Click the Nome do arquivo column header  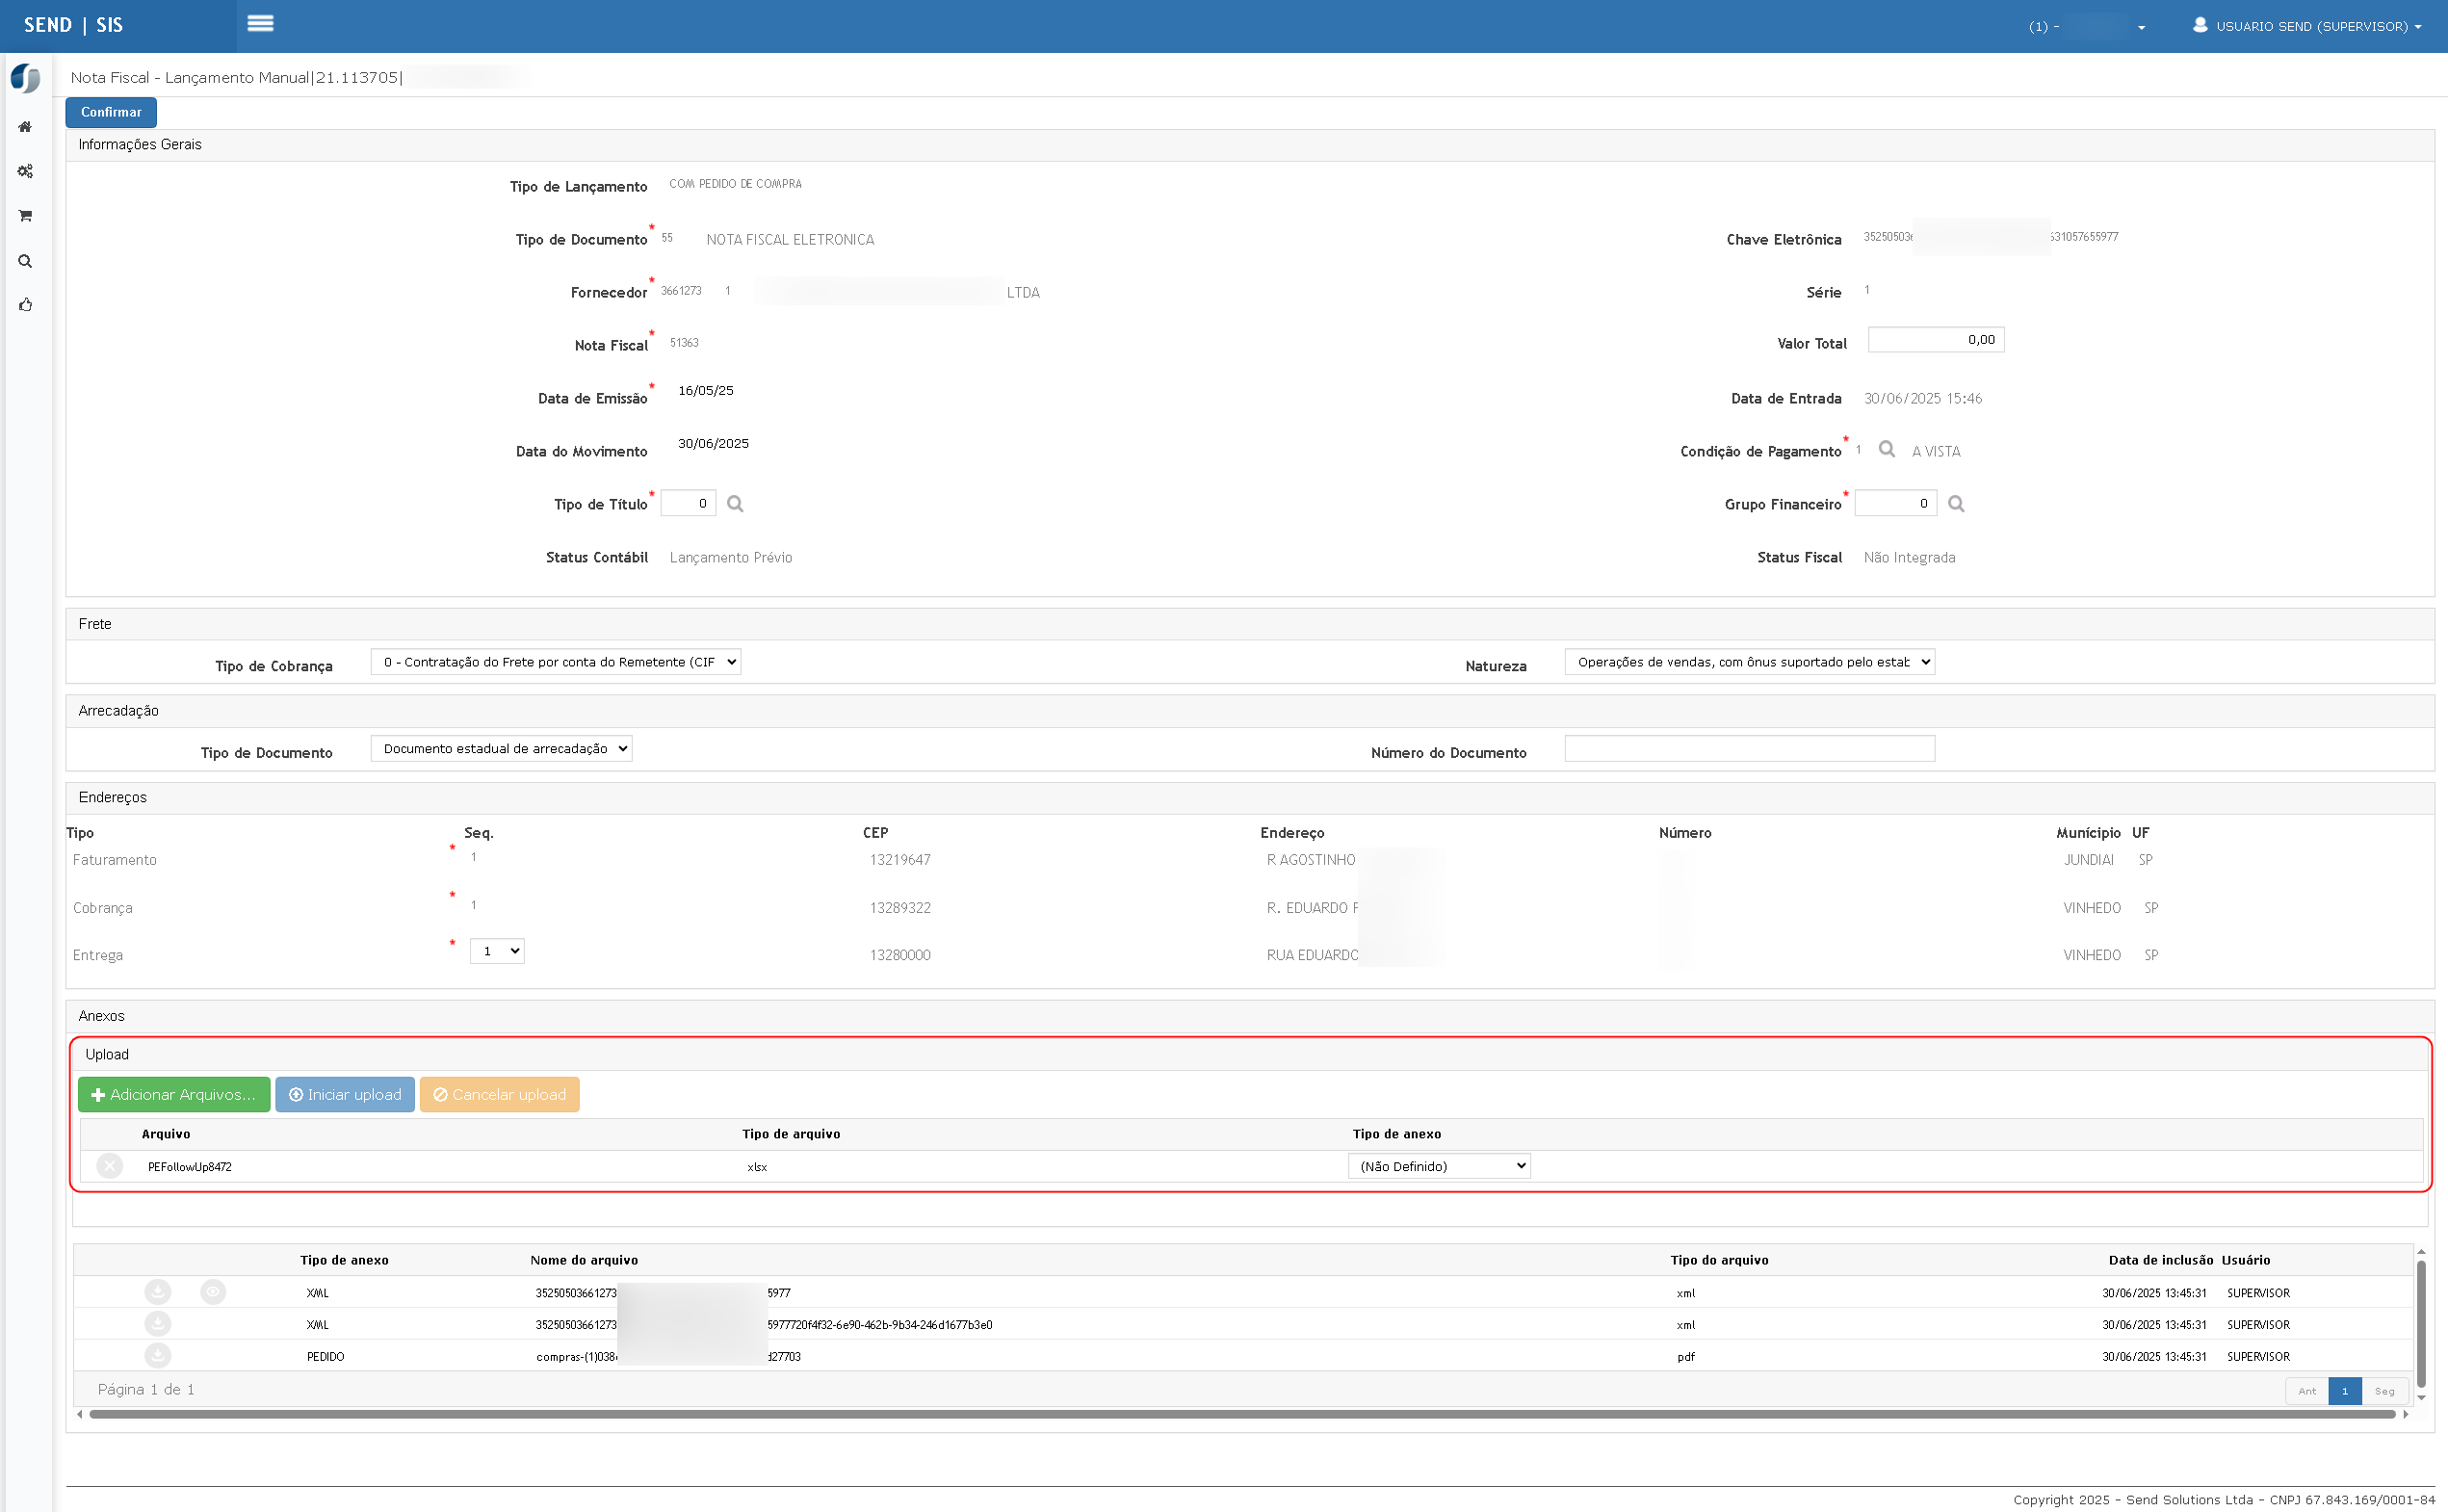click(584, 1260)
